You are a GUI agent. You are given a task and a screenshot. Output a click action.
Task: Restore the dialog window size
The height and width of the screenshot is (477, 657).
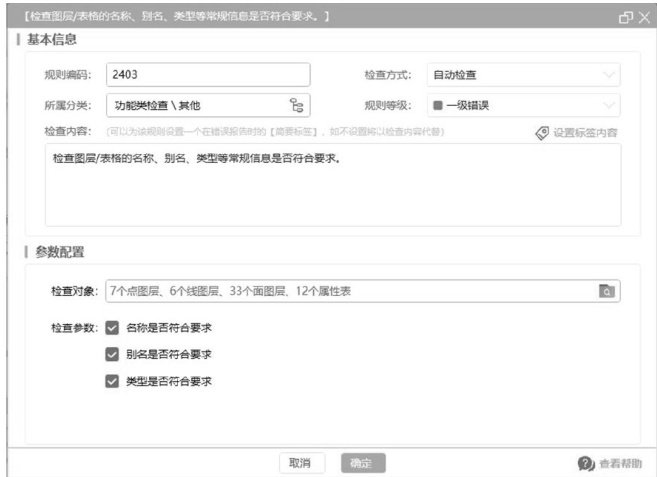[625, 17]
